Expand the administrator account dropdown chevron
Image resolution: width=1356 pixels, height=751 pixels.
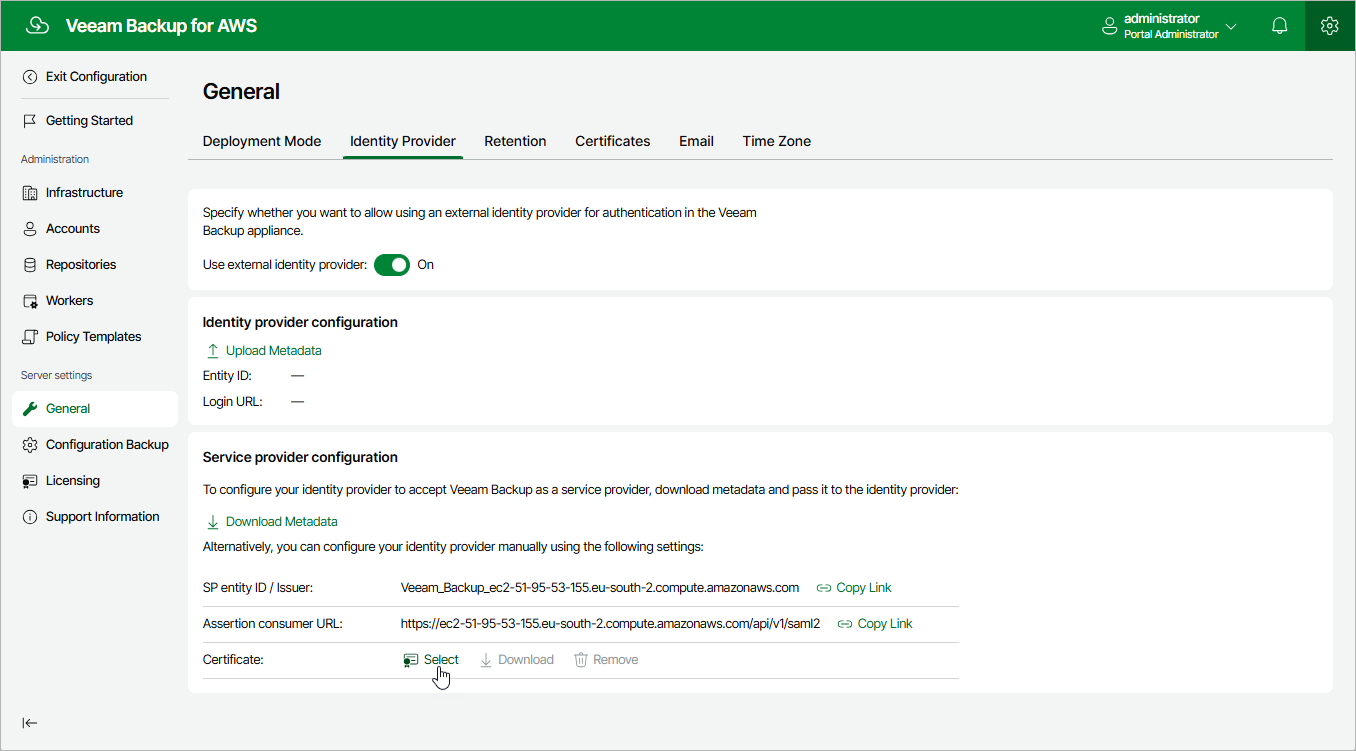pyautogui.click(x=1231, y=27)
